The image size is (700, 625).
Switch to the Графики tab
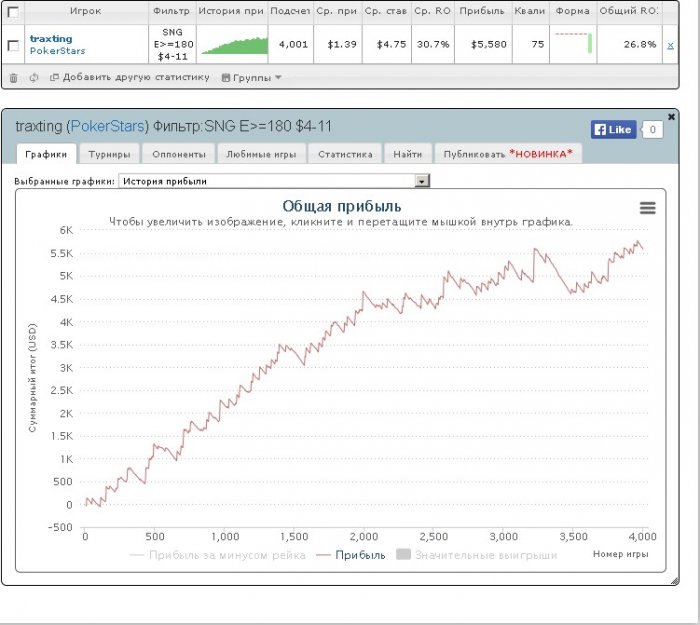[46, 154]
